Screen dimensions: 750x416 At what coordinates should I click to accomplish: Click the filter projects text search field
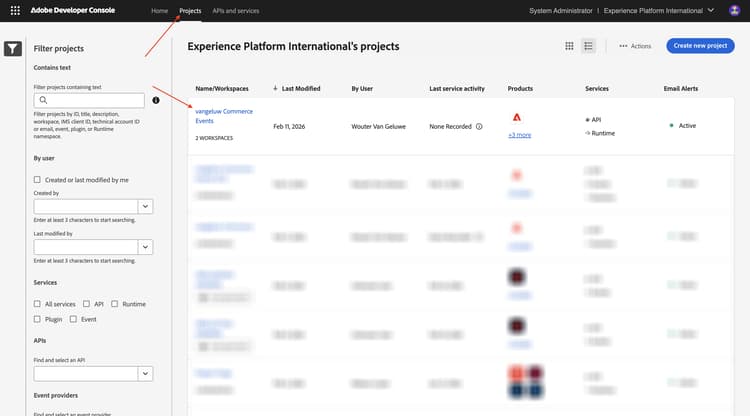click(90, 100)
